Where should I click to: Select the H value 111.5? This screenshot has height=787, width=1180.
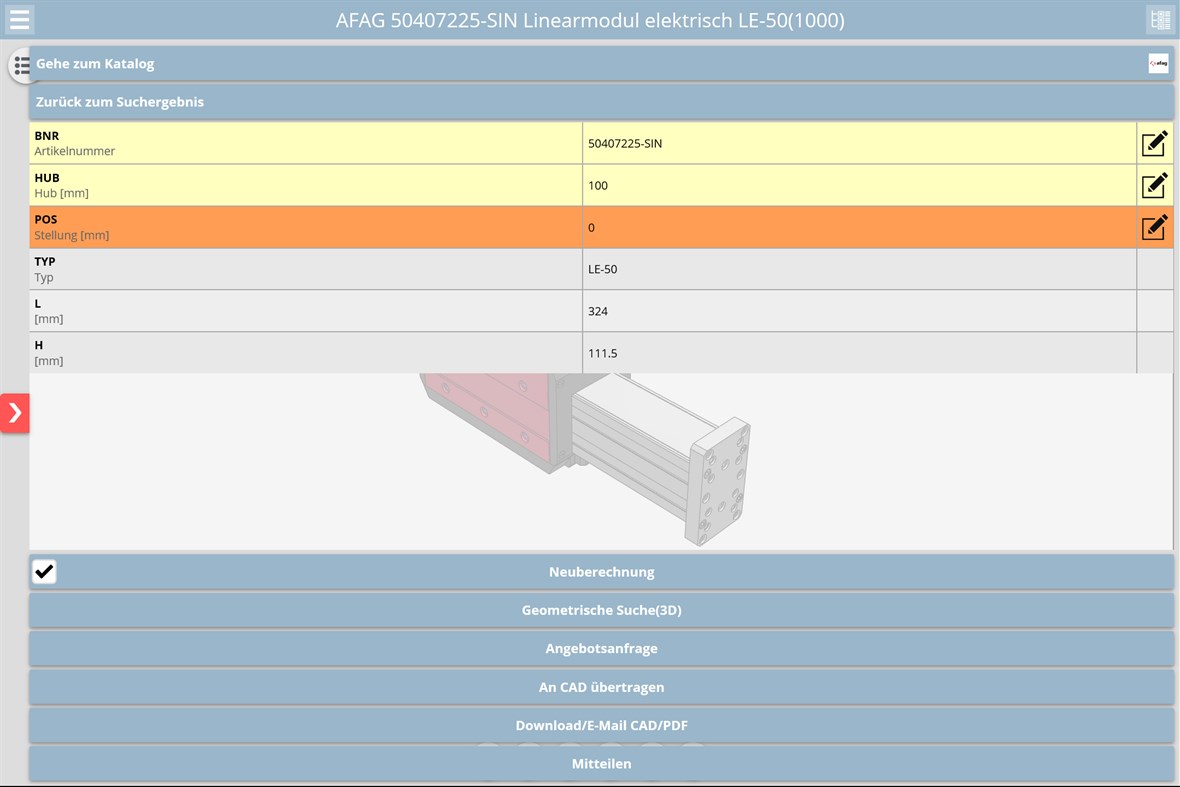tap(602, 354)
